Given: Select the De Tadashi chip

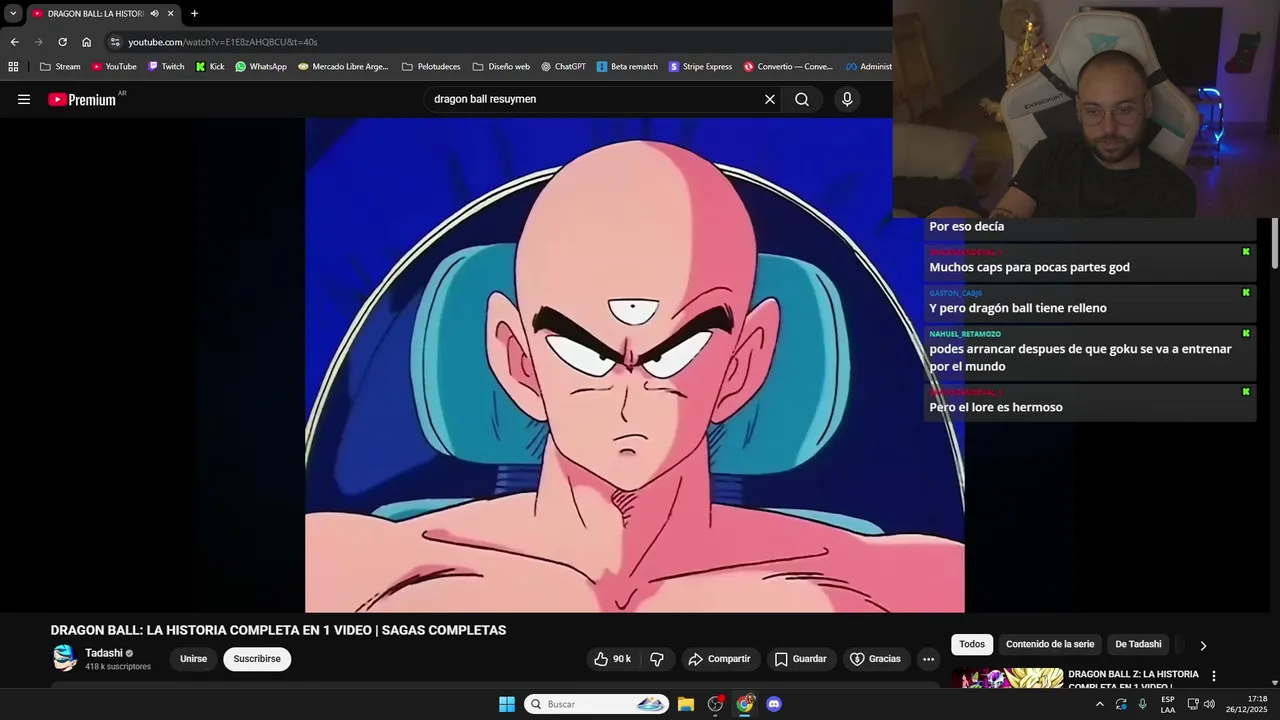Looking at the screenshot, I should click(x=1138, y=645).
